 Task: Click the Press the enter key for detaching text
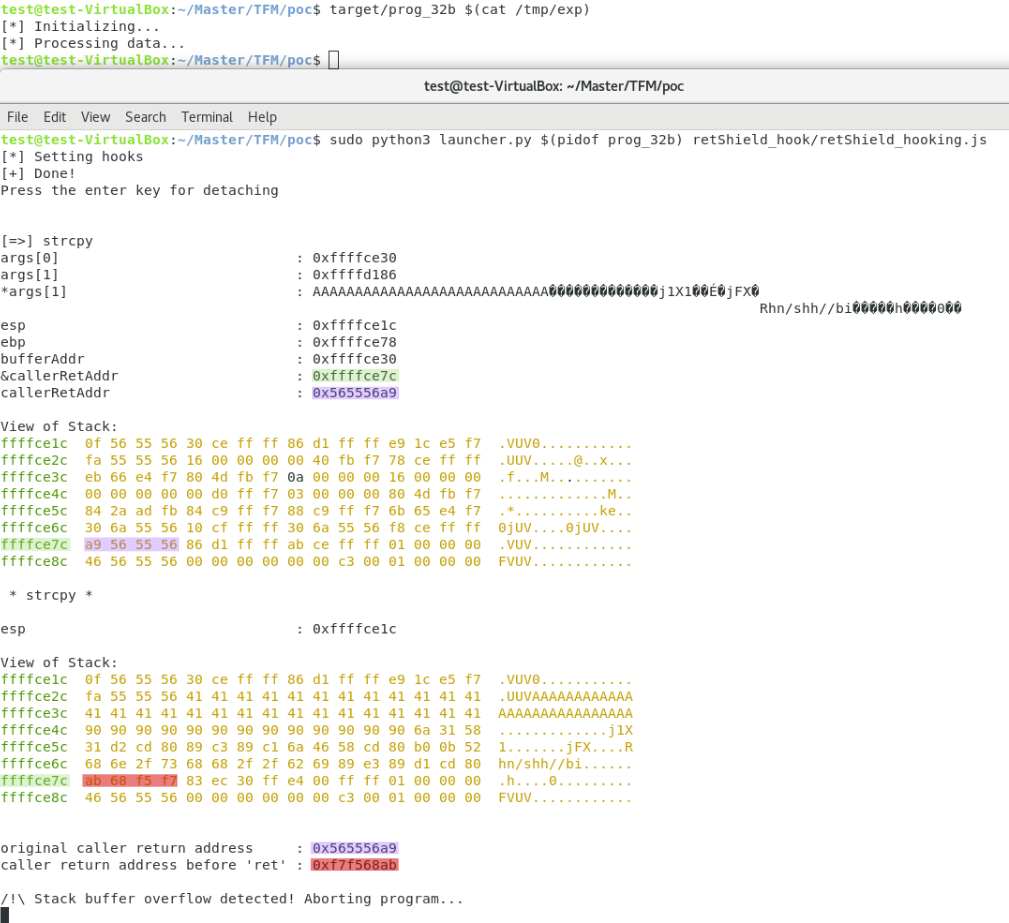click(x=139, y=190)
